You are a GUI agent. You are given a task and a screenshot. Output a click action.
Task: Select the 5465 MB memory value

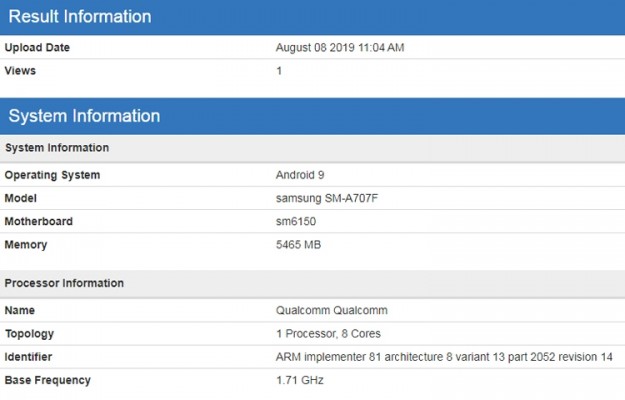pyautogui.click(x=299, y=245)
